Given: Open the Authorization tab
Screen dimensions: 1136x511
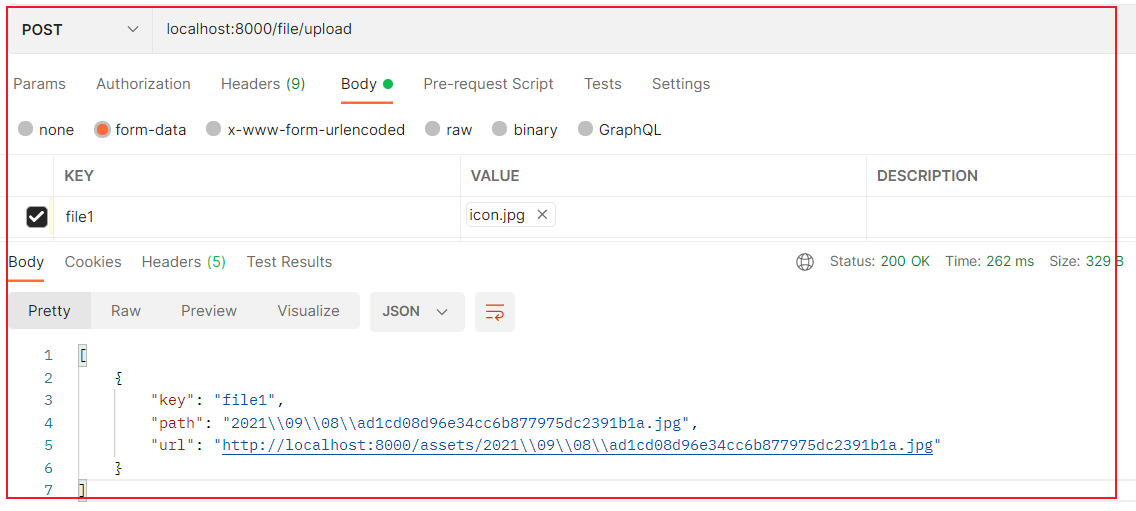Looking at the screenshot, I should [x=143, y=84].
